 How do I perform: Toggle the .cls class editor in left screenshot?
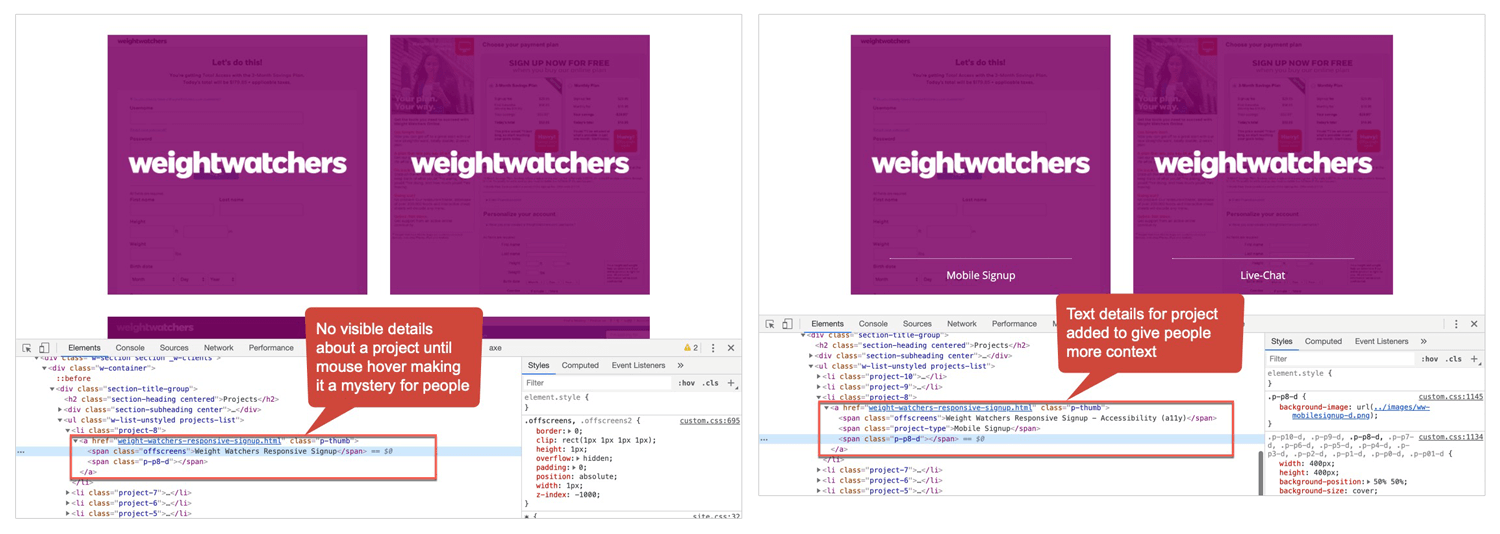coord(710,383)
